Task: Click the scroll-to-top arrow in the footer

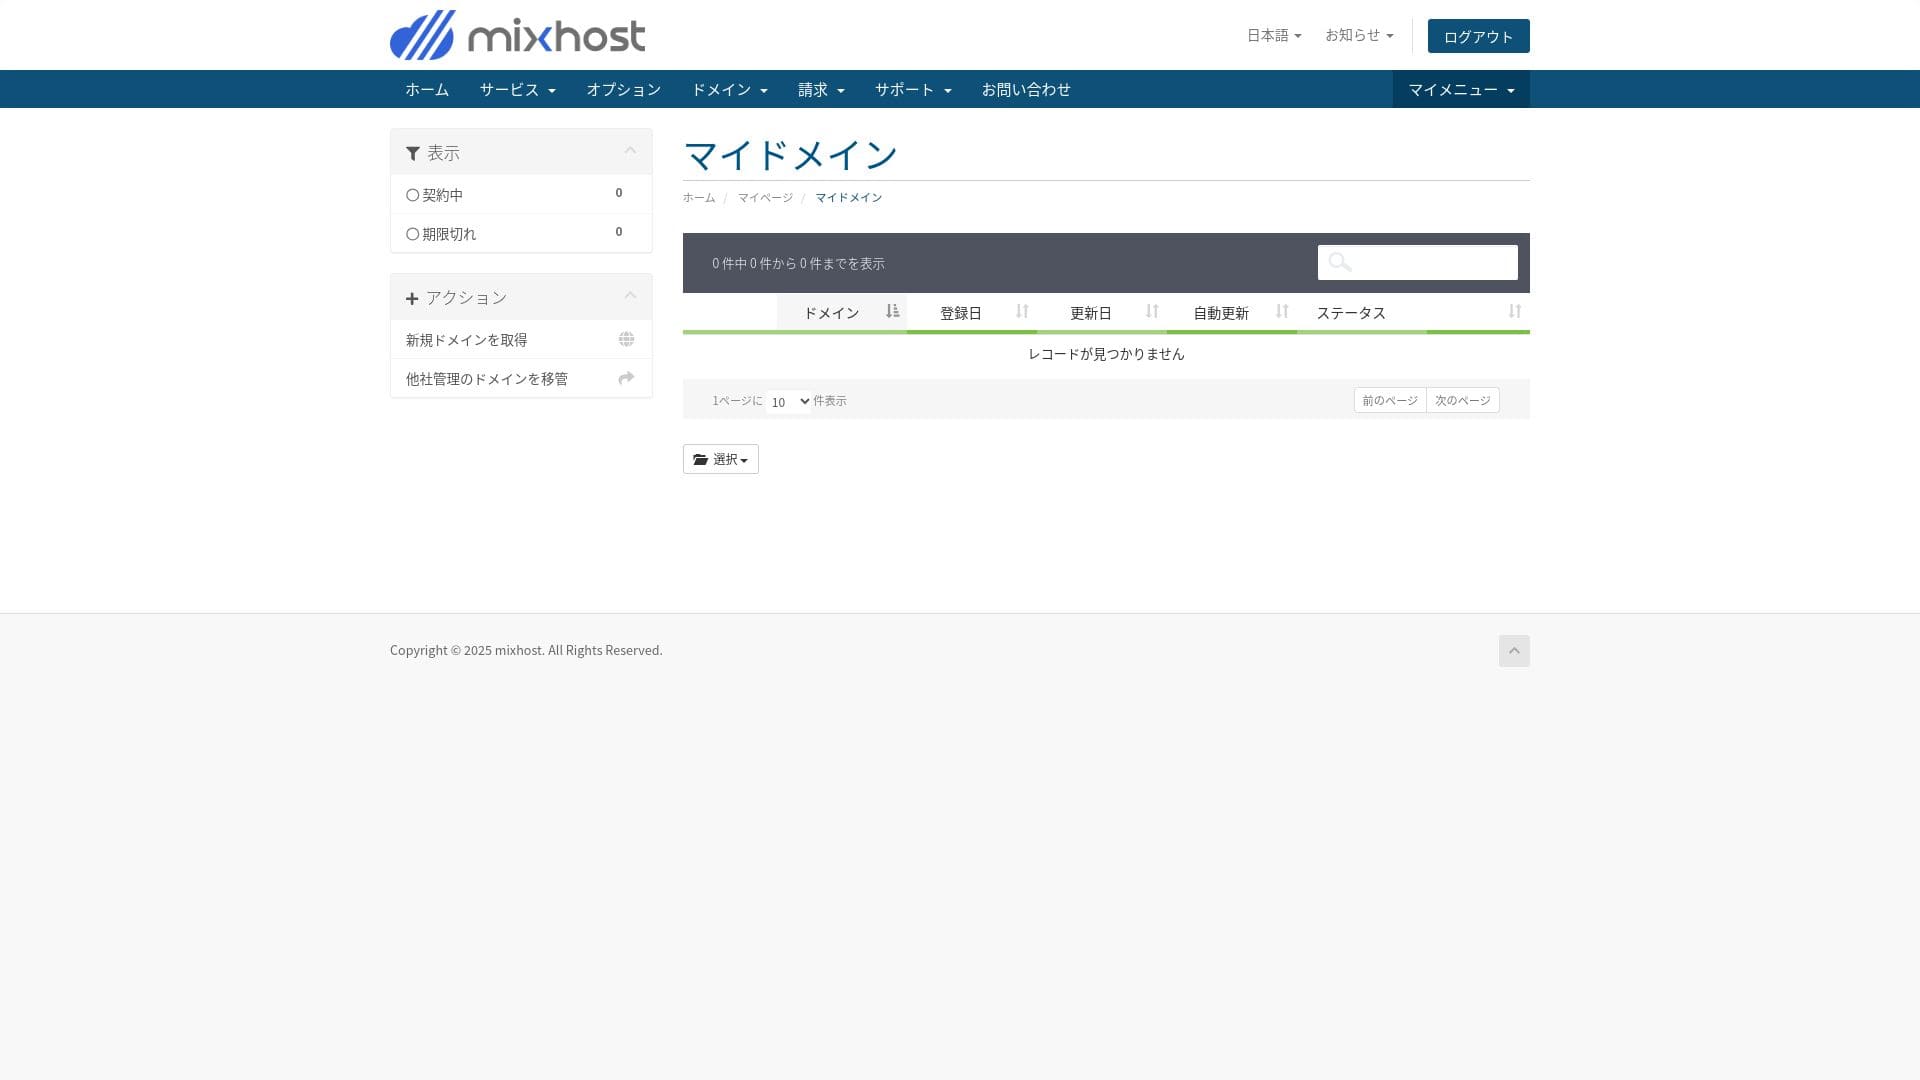Action: point(1514,651)
